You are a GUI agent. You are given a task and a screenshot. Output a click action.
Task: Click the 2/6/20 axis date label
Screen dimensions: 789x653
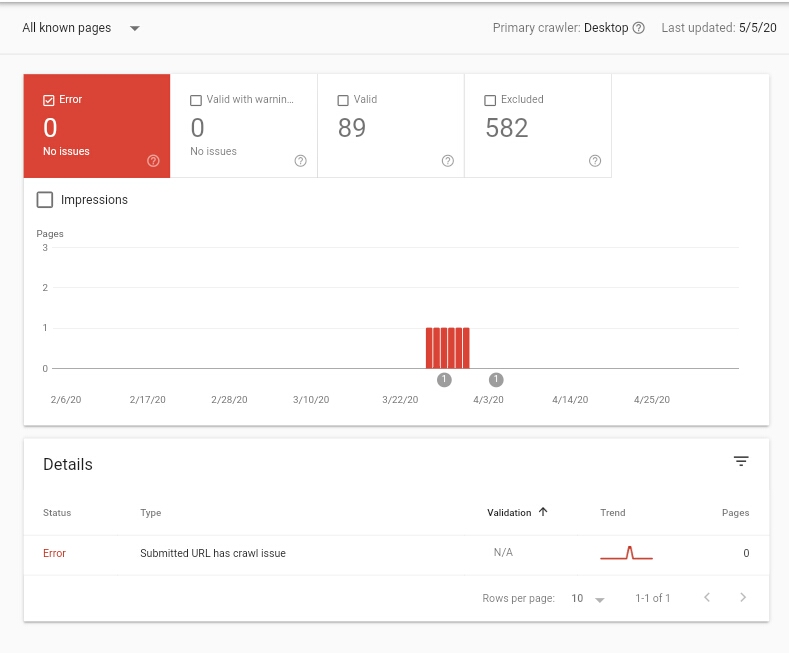[66, 399]
